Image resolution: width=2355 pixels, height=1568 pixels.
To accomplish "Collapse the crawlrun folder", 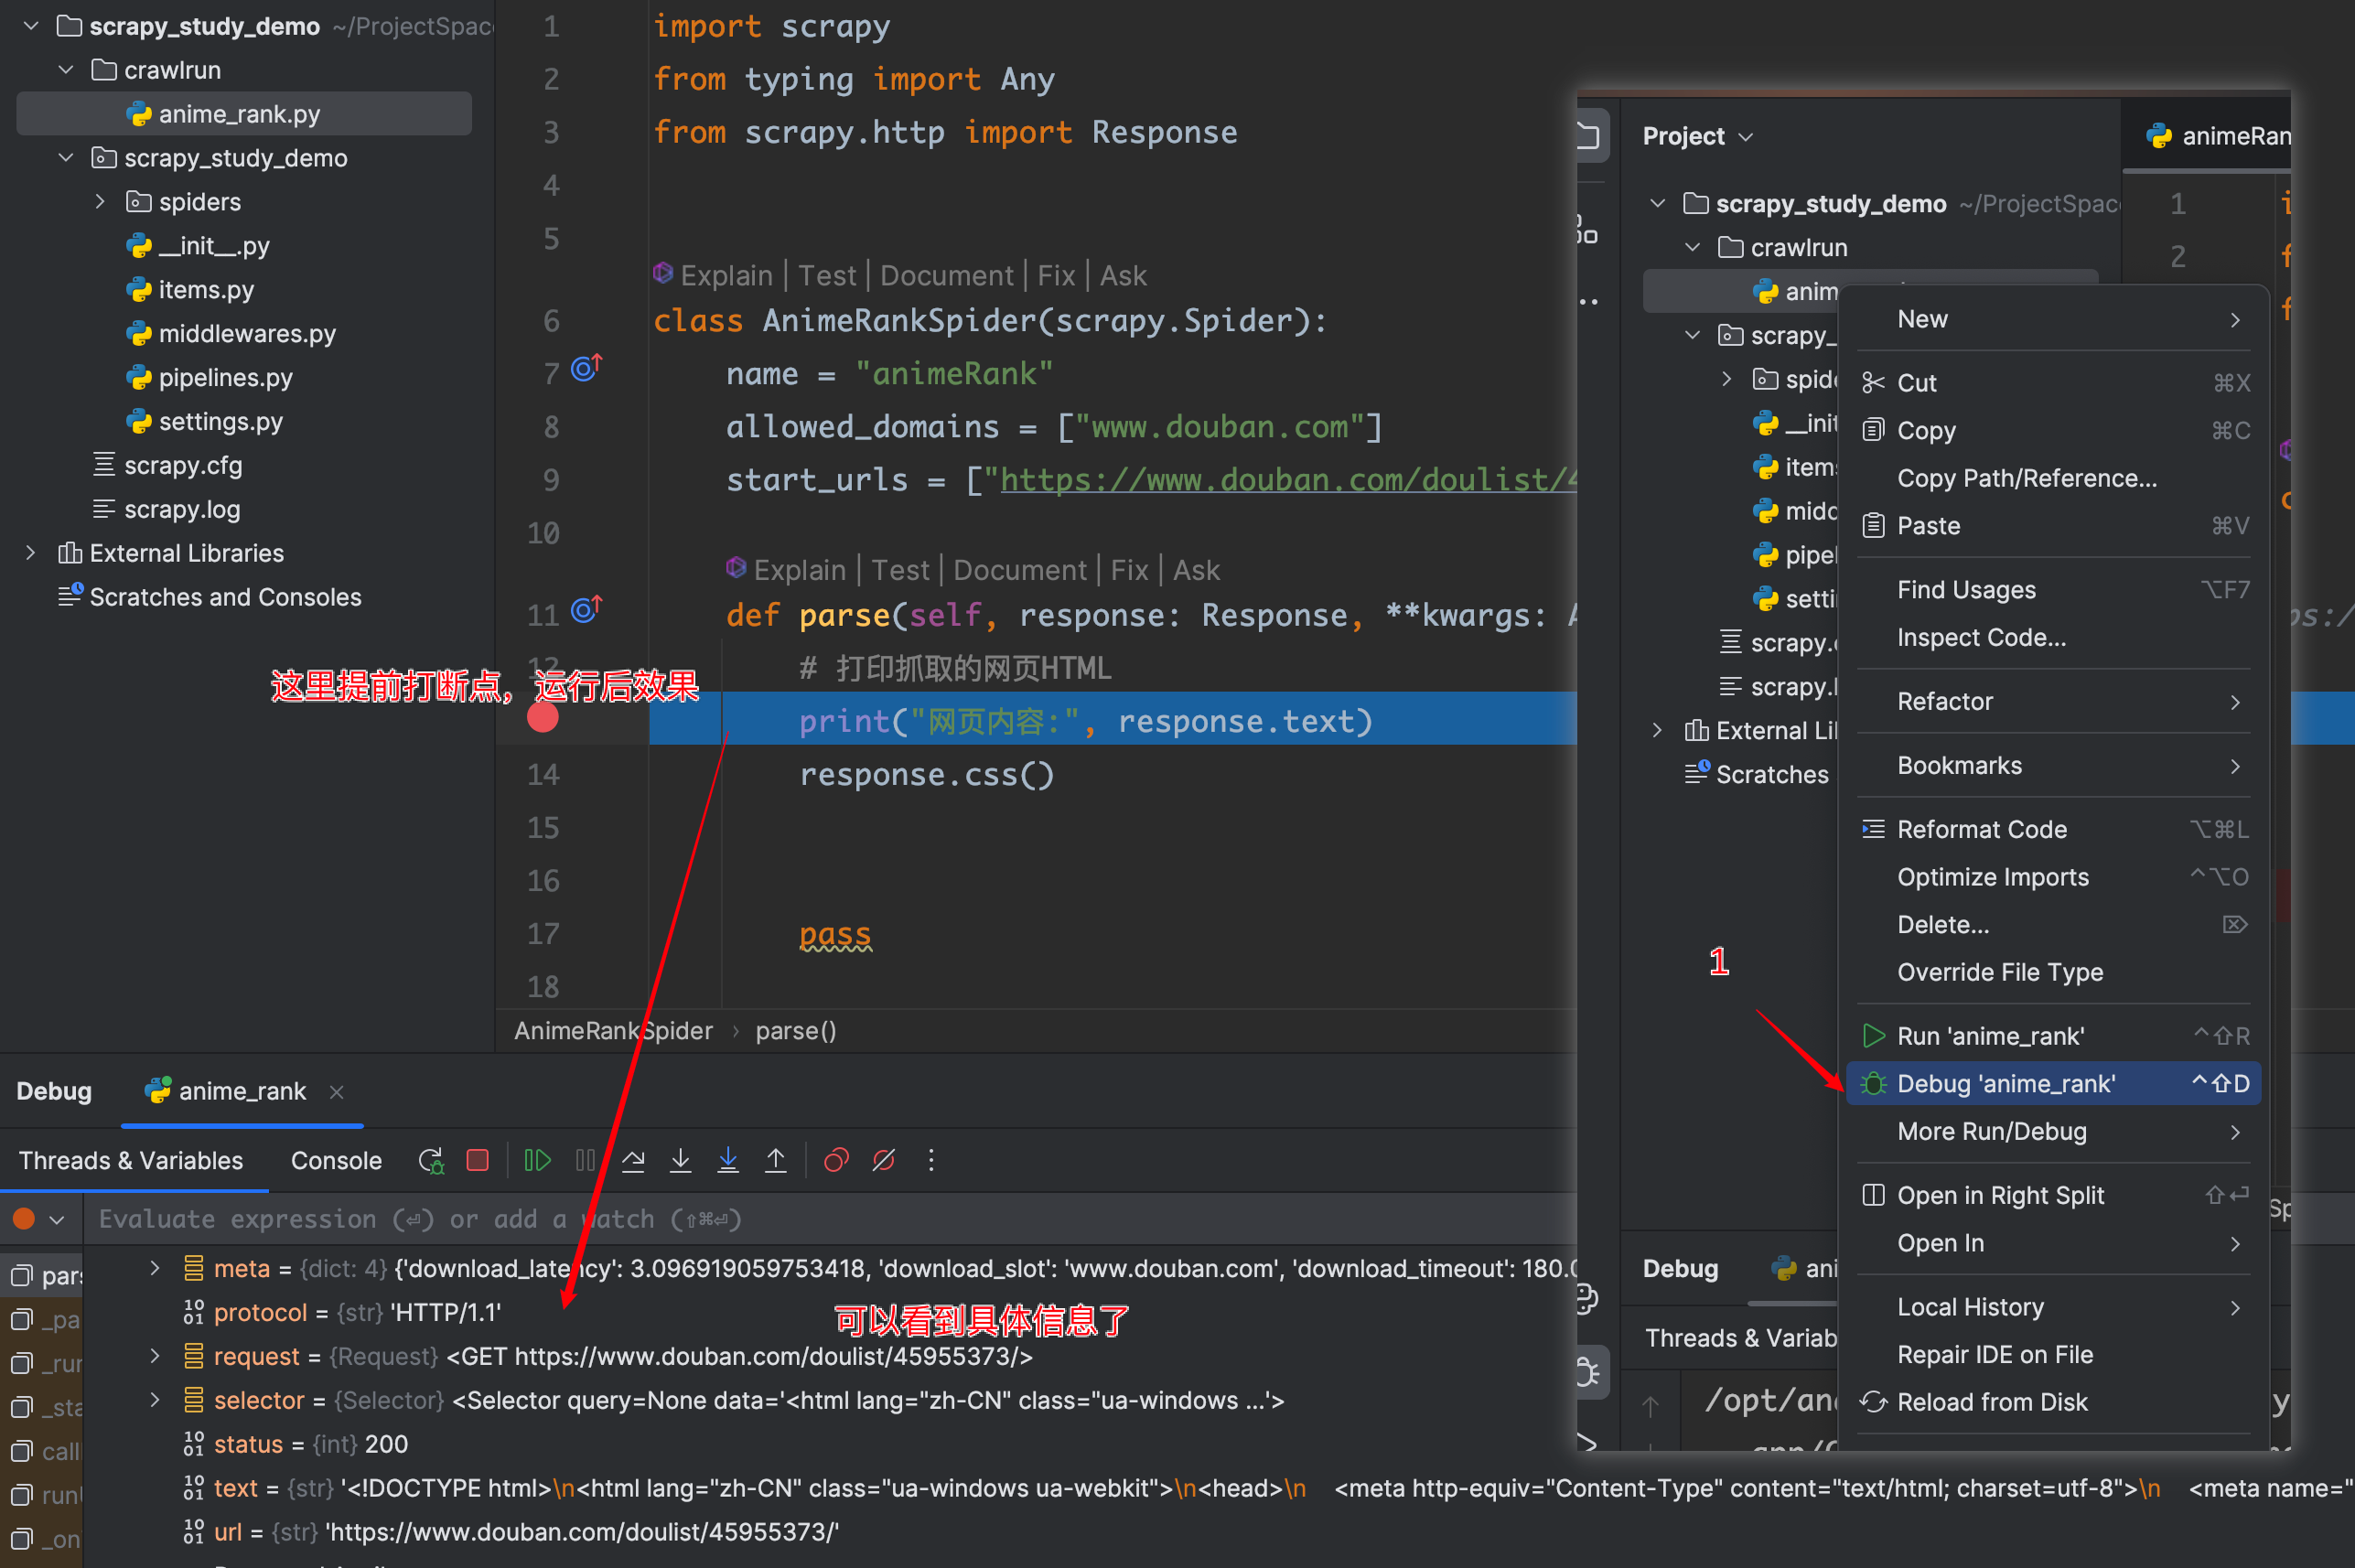I will pyautogui.click(x=66, y=70).
